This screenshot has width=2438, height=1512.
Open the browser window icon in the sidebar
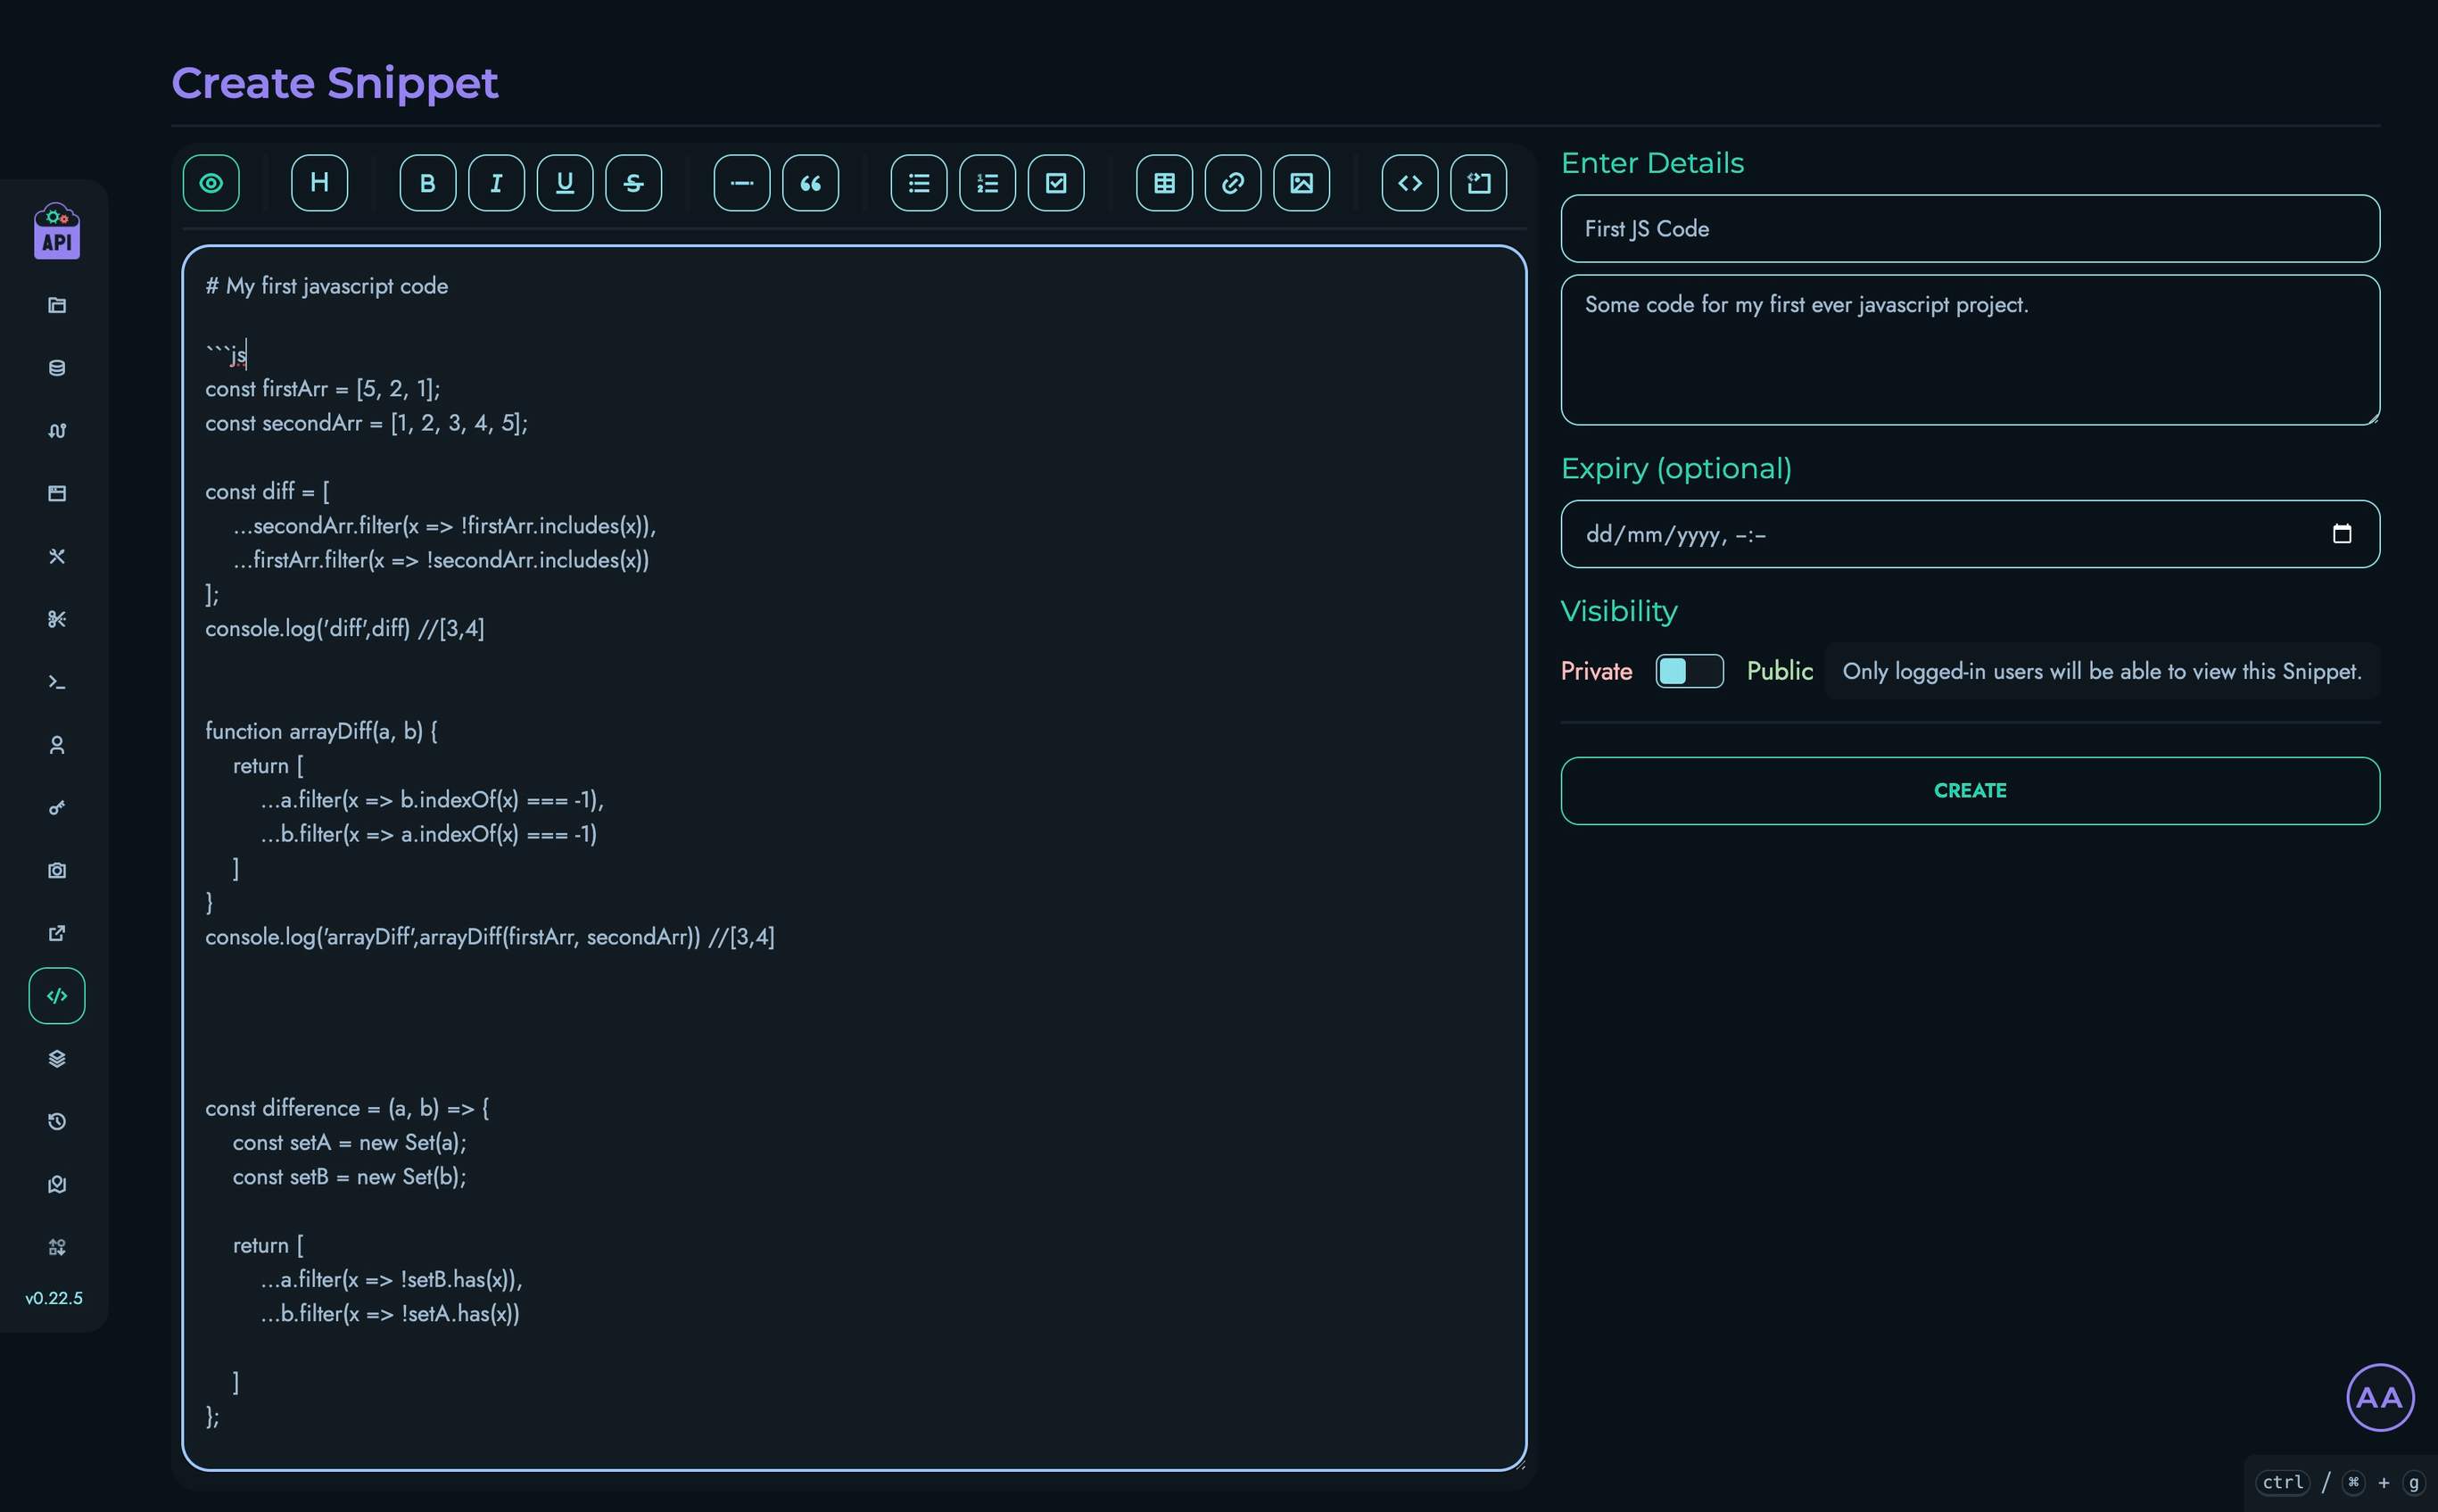pos(57,493)
